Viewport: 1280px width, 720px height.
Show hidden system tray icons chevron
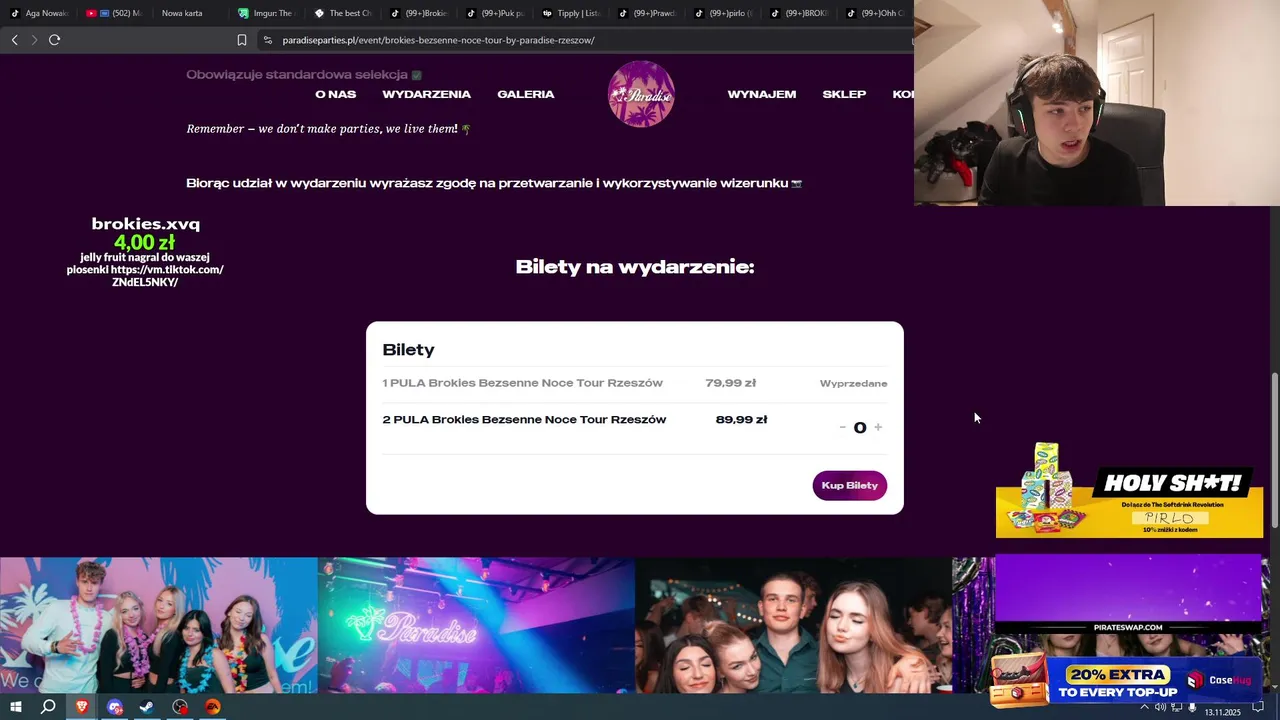[1144, 707]
